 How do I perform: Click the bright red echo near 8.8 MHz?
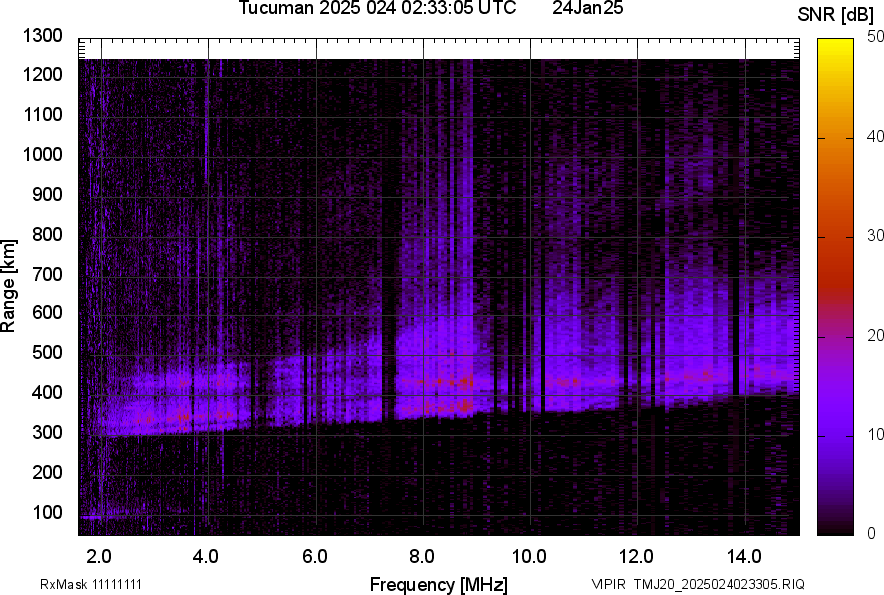tap(464, 382)
